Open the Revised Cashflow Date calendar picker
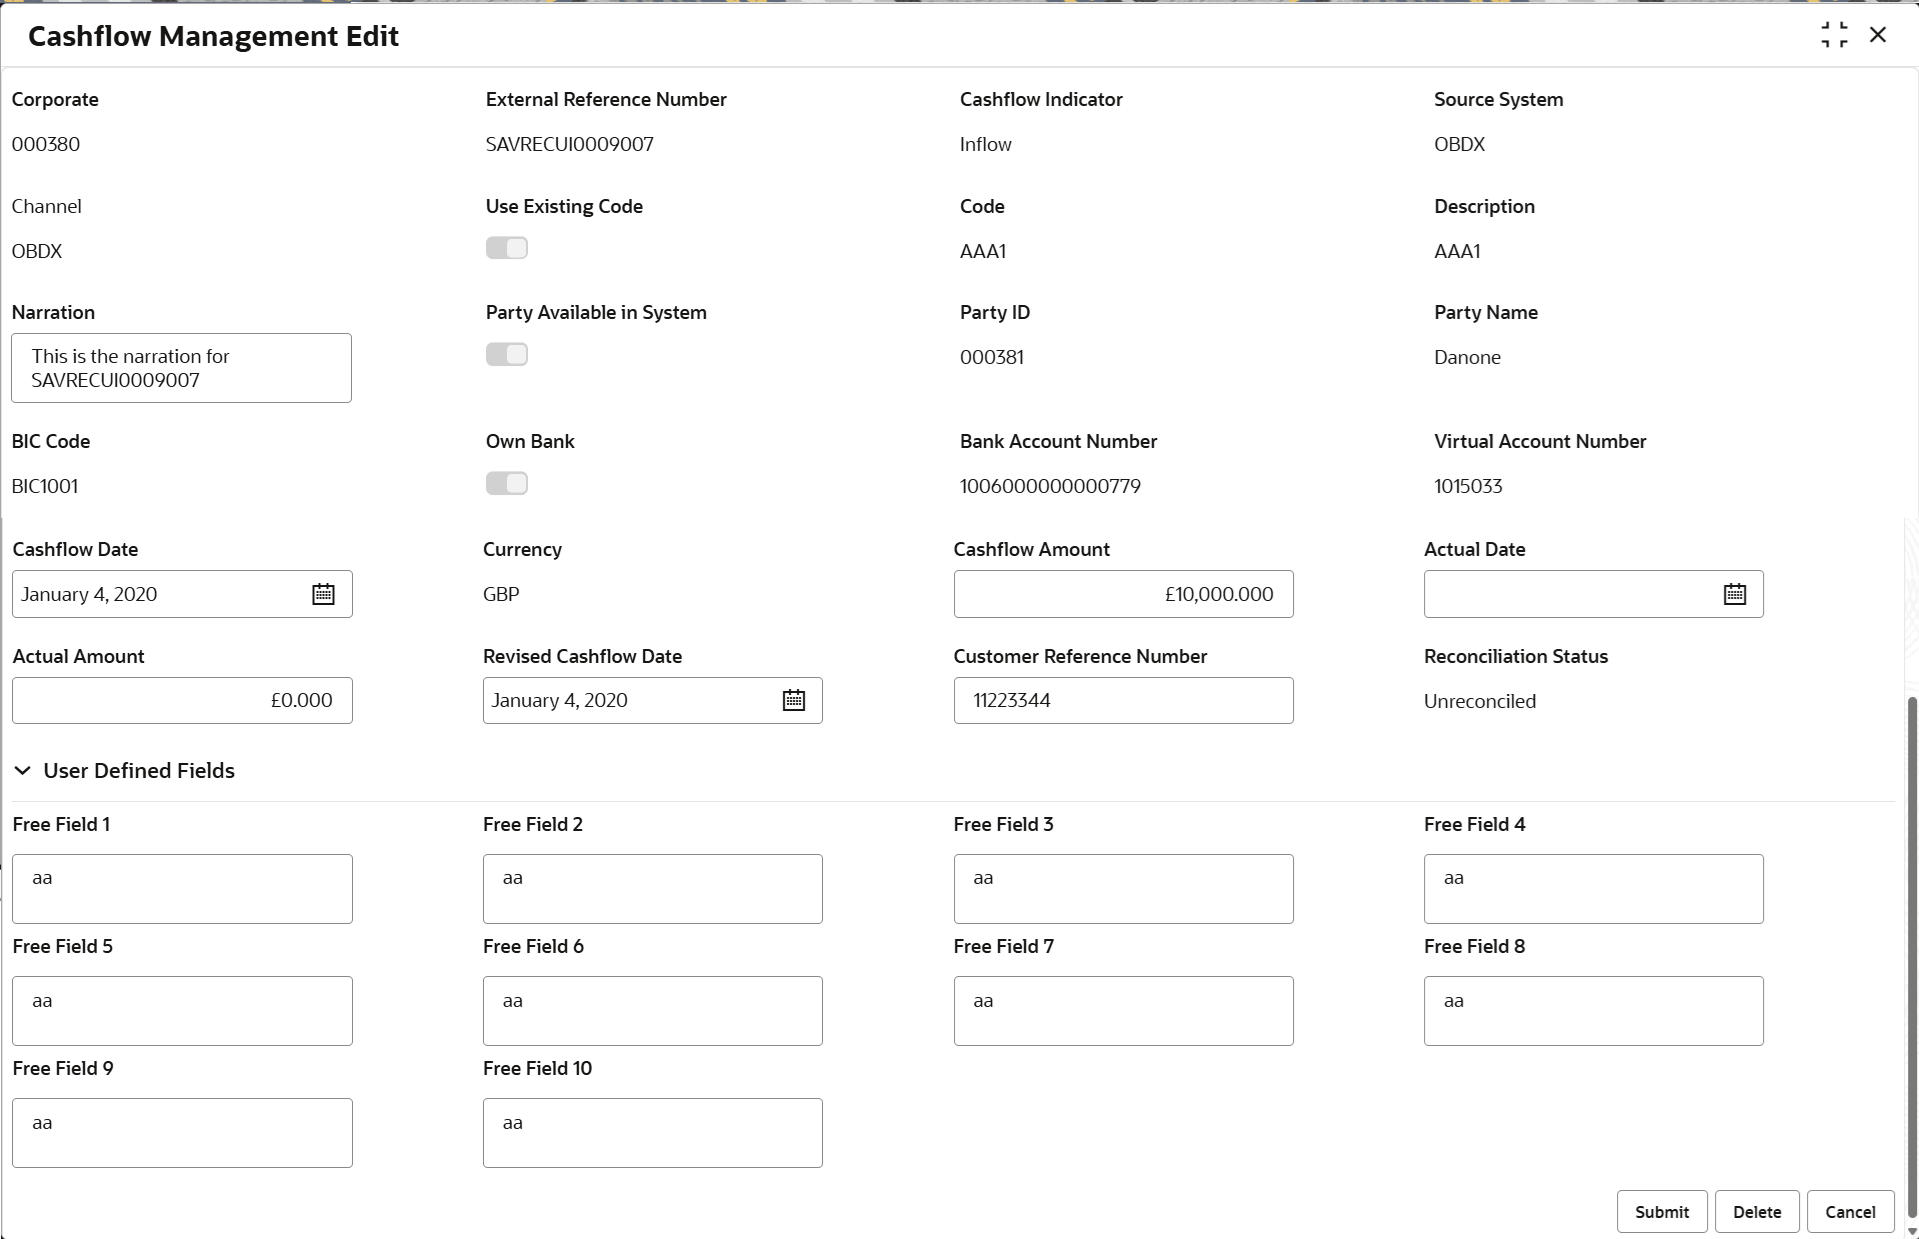 pyautogui.click(x=793, y=700)
